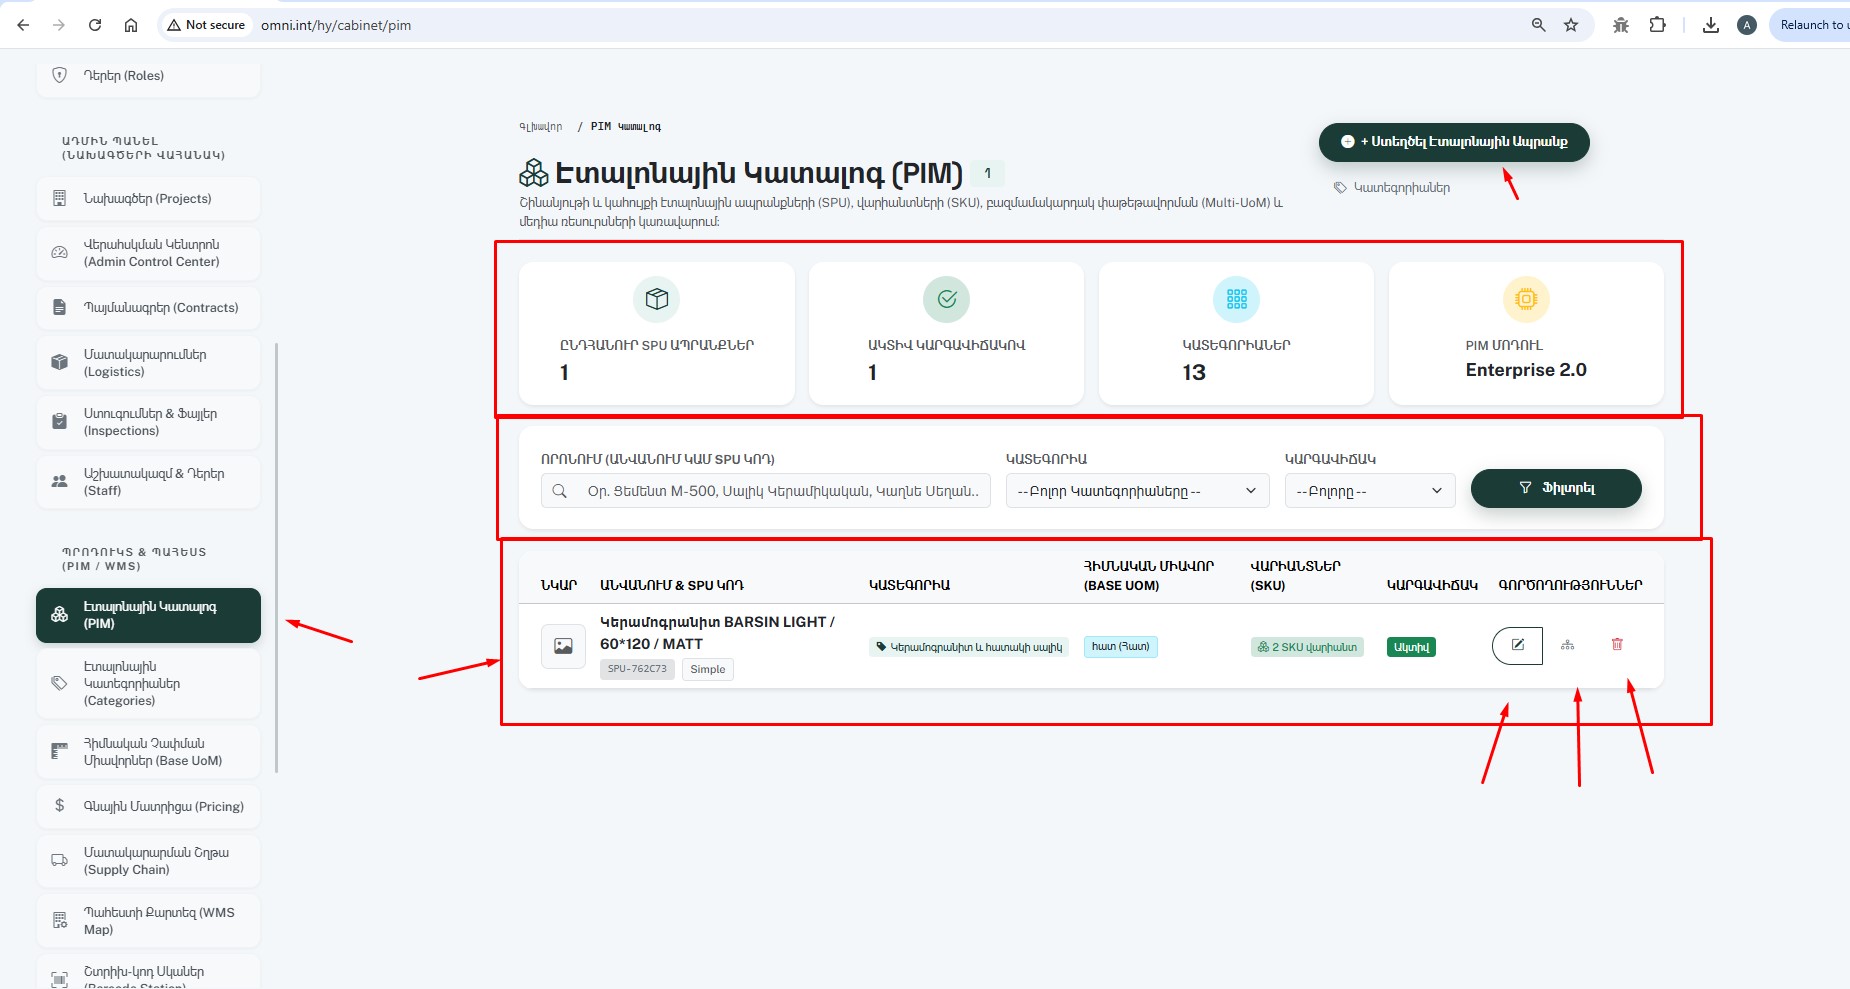Click the package icon in SPU total card
The width and height of the screenshot is (1850, 989).
point(657,299)
